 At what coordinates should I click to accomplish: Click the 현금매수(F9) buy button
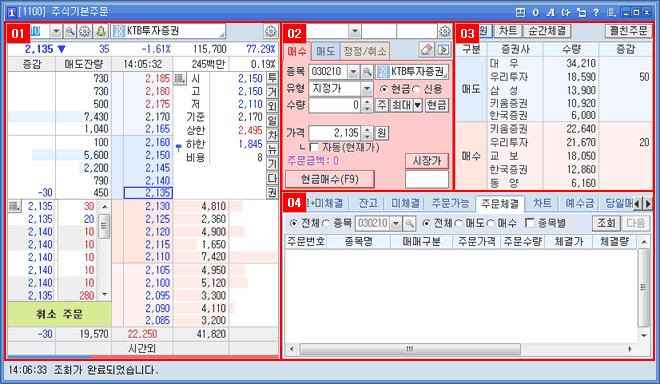[x=330, y=179]
